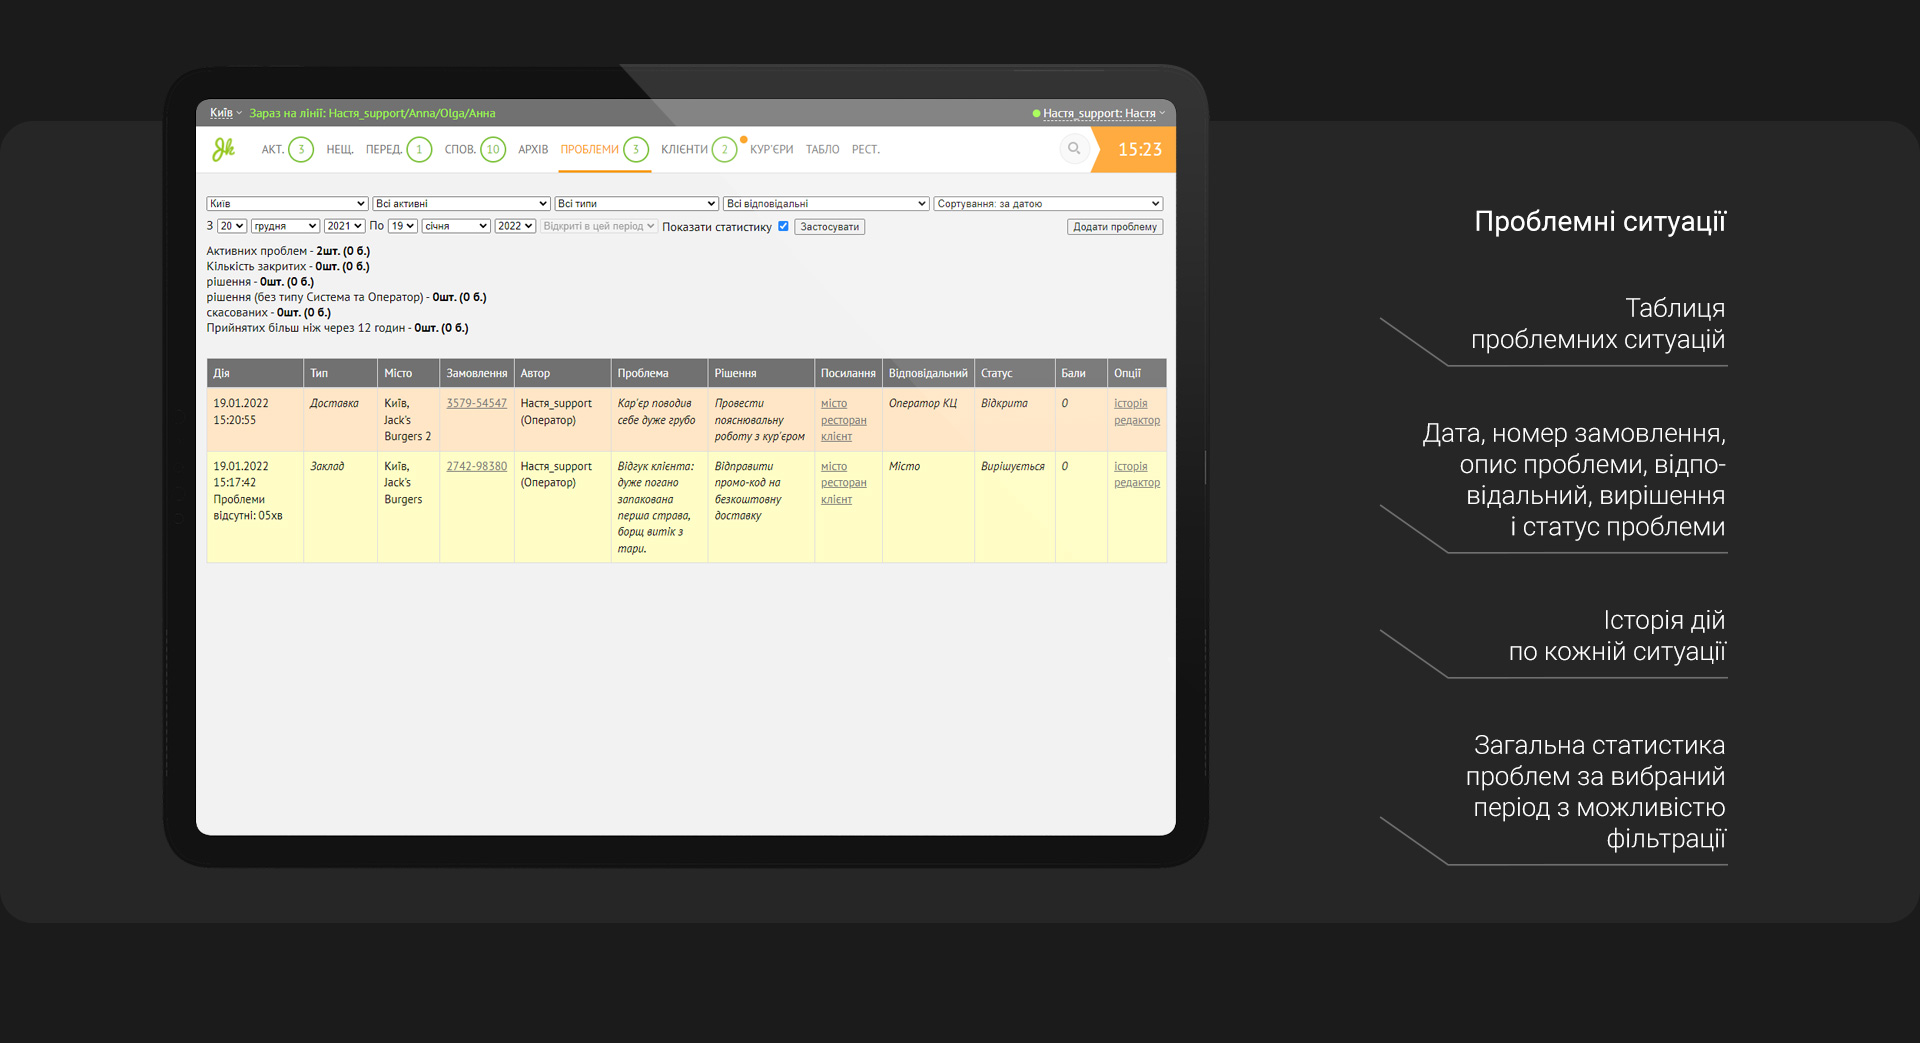Open the end month dropdown січня

click(x=456, y=226)
